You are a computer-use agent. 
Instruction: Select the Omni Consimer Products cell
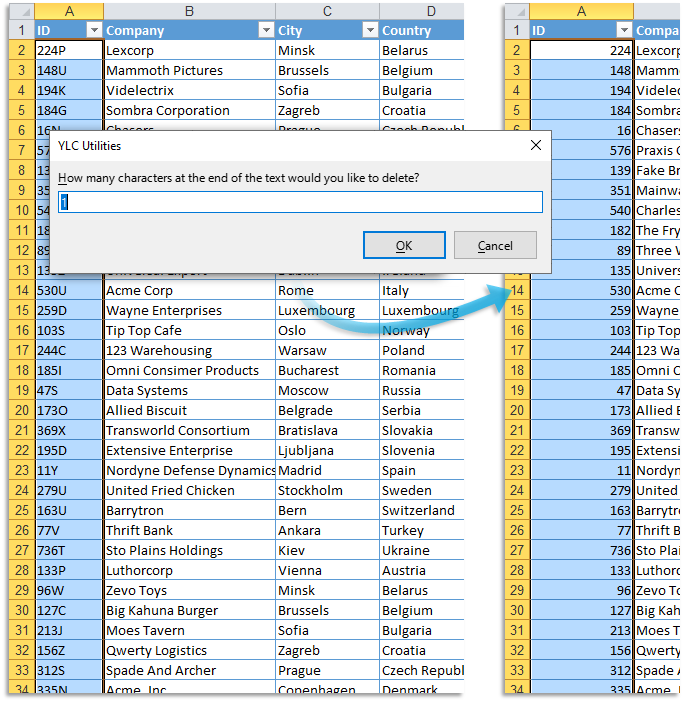pos(190,370)
